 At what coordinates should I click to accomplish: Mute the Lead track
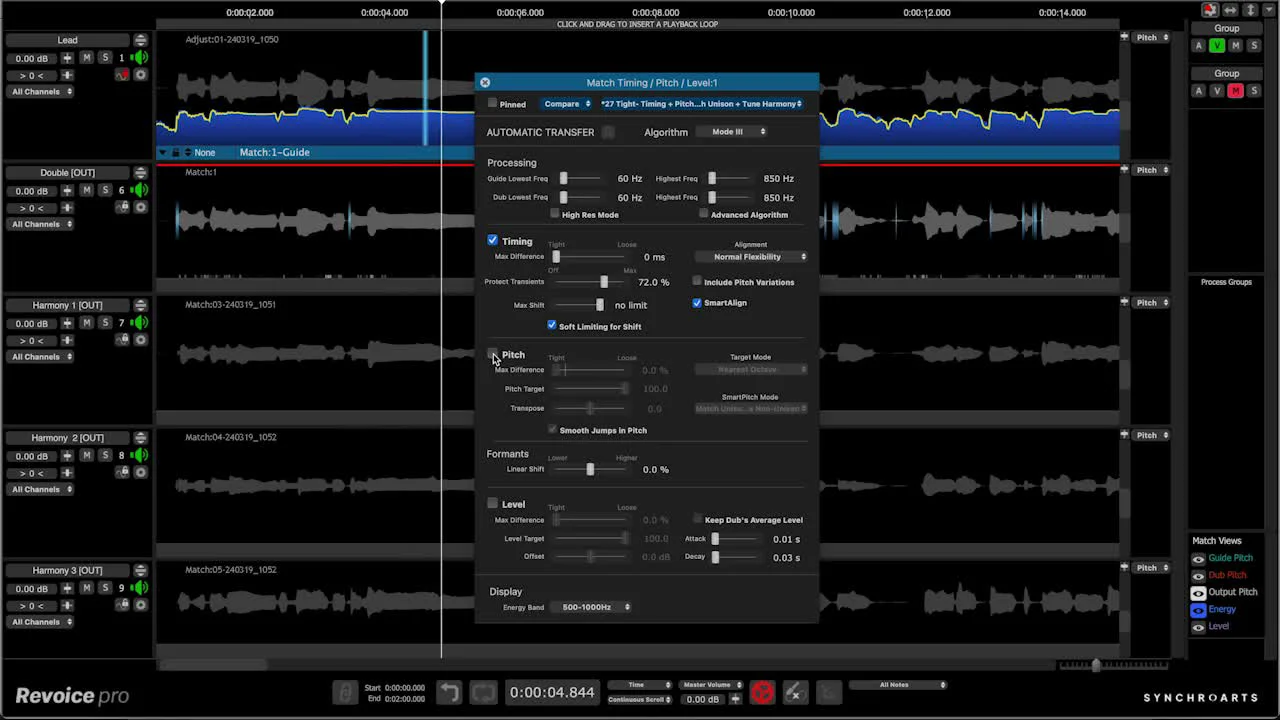87,57
